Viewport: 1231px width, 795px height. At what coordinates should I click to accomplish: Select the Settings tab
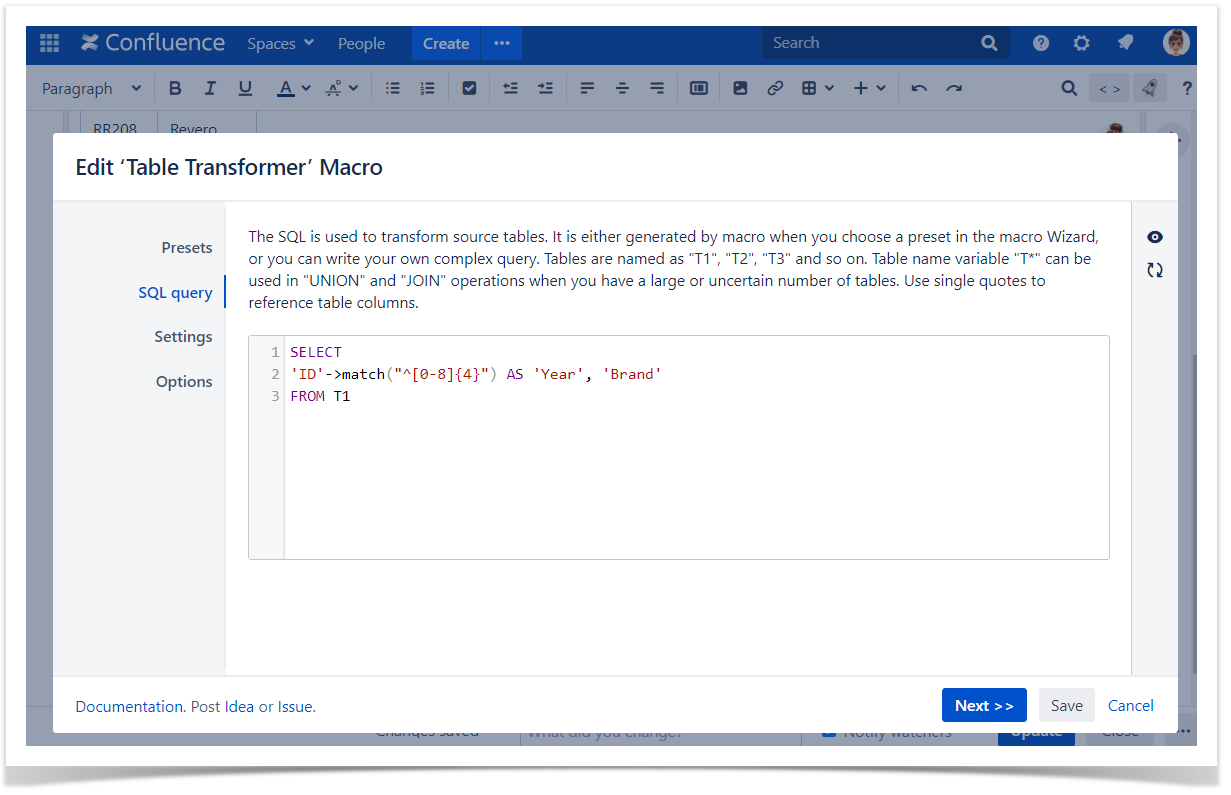183,337
